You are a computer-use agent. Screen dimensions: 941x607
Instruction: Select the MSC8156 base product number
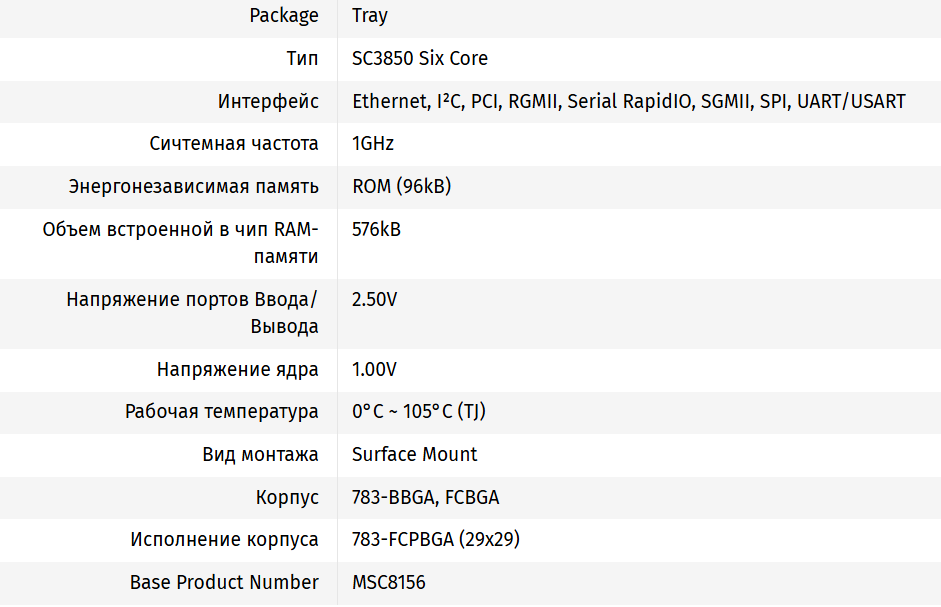point(389,583)
